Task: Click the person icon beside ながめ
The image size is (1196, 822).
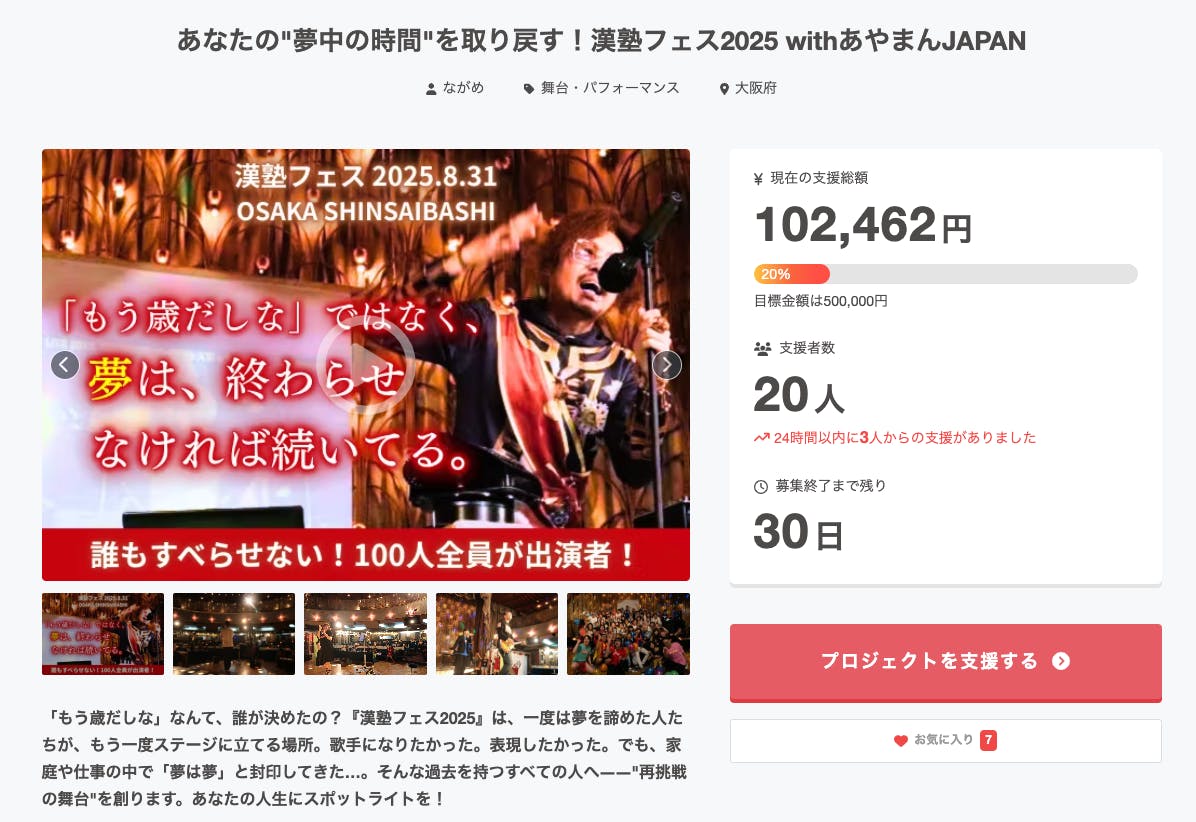Action: click(431, 89)
